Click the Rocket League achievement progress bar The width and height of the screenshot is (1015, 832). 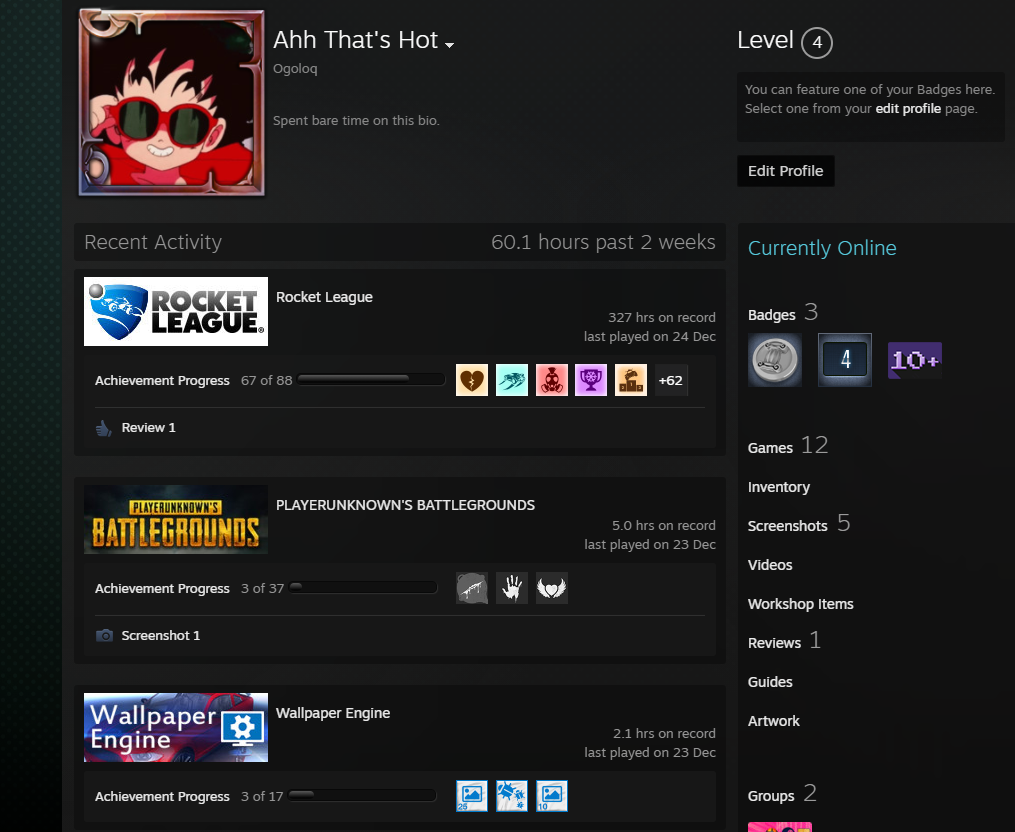click(371, 379)
